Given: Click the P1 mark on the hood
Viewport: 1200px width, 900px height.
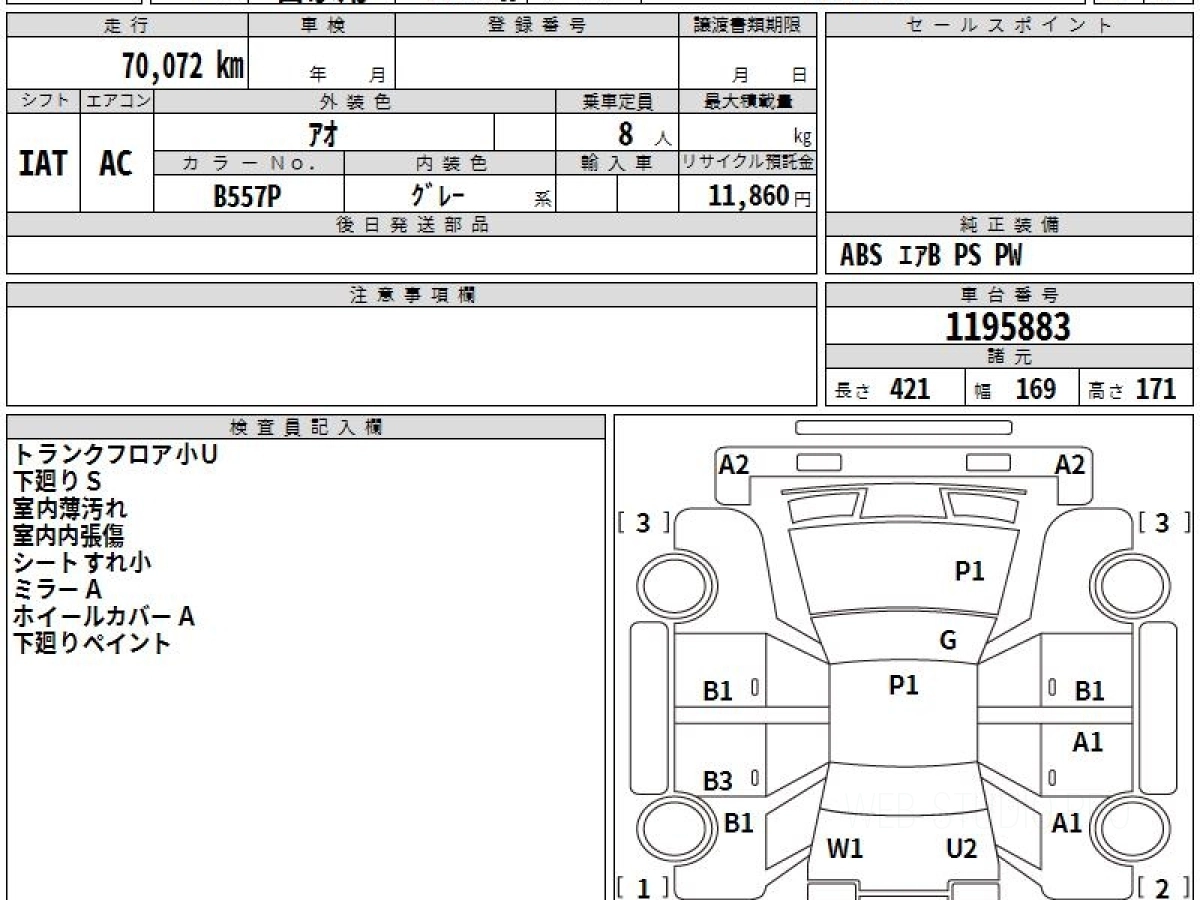Looking at the screenshot, I should click(x=969, y=571).
